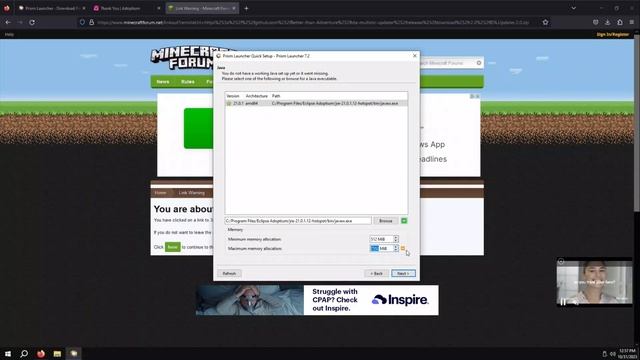Close the floating video ad
This screenshot has width=640, height=360.
(x=561, y=261)
